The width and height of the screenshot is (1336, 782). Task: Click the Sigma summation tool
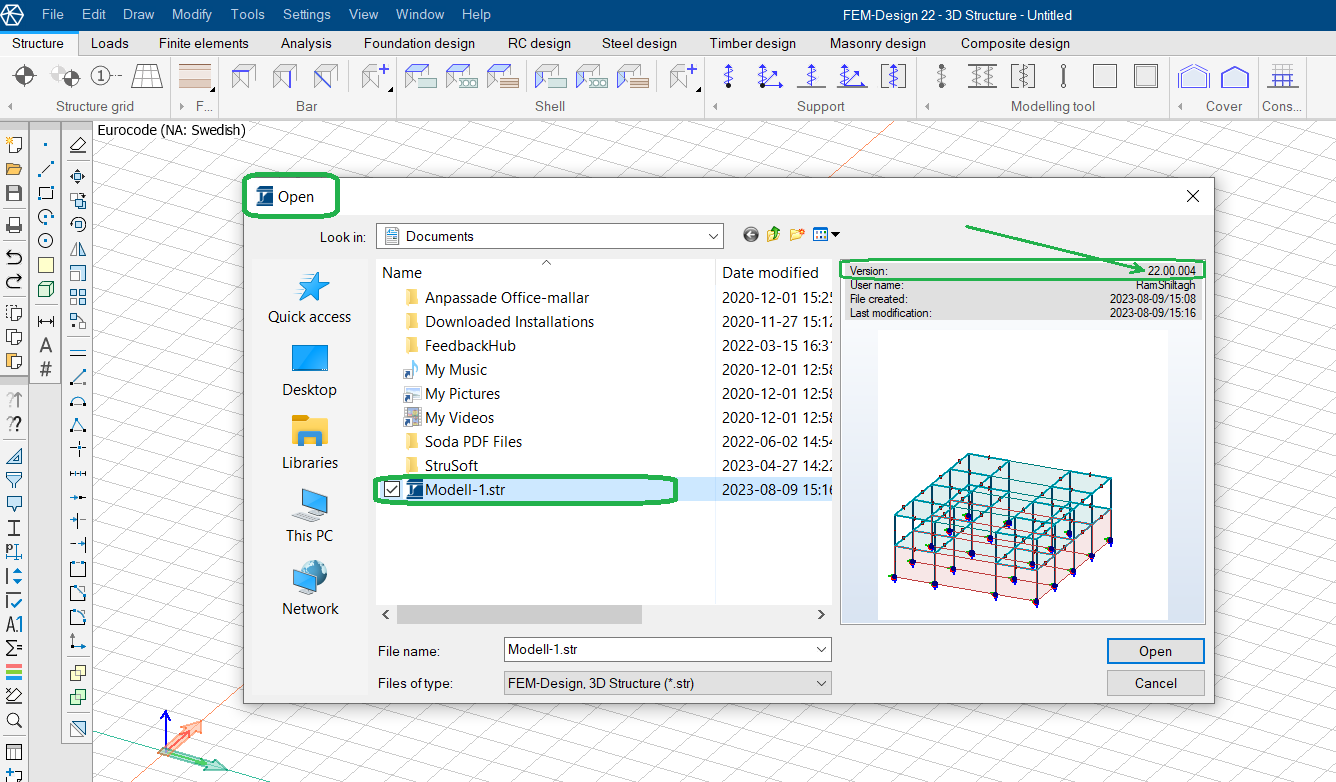tap(14, 648)
